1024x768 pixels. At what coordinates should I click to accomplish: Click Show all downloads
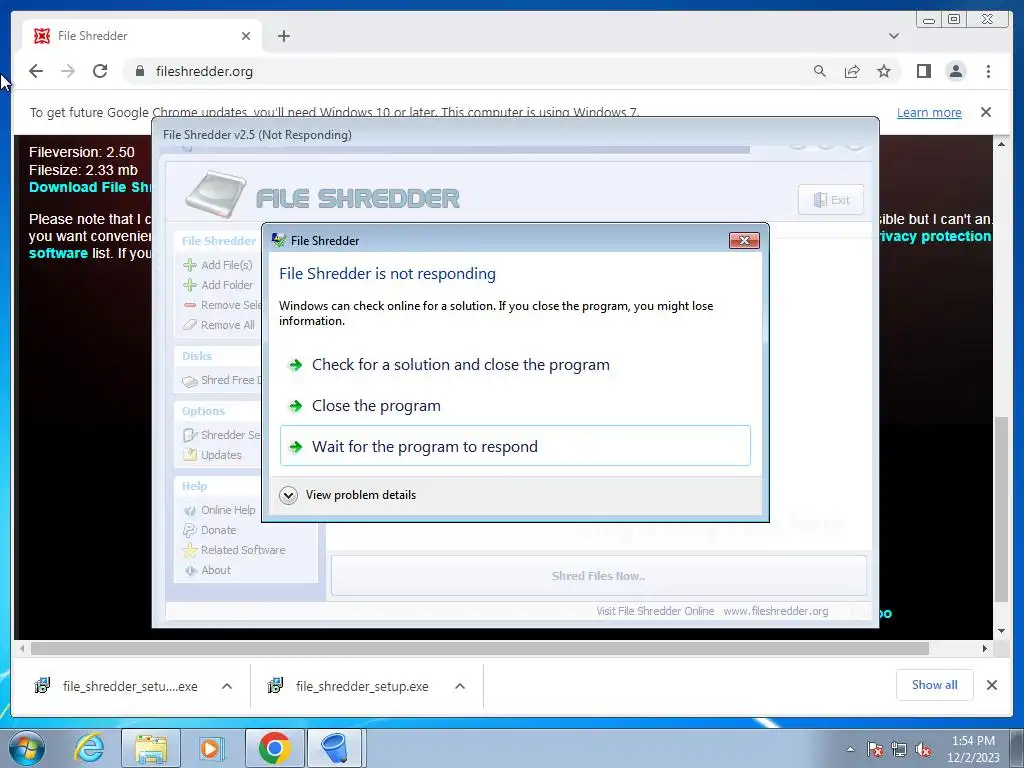coord(935,685)
